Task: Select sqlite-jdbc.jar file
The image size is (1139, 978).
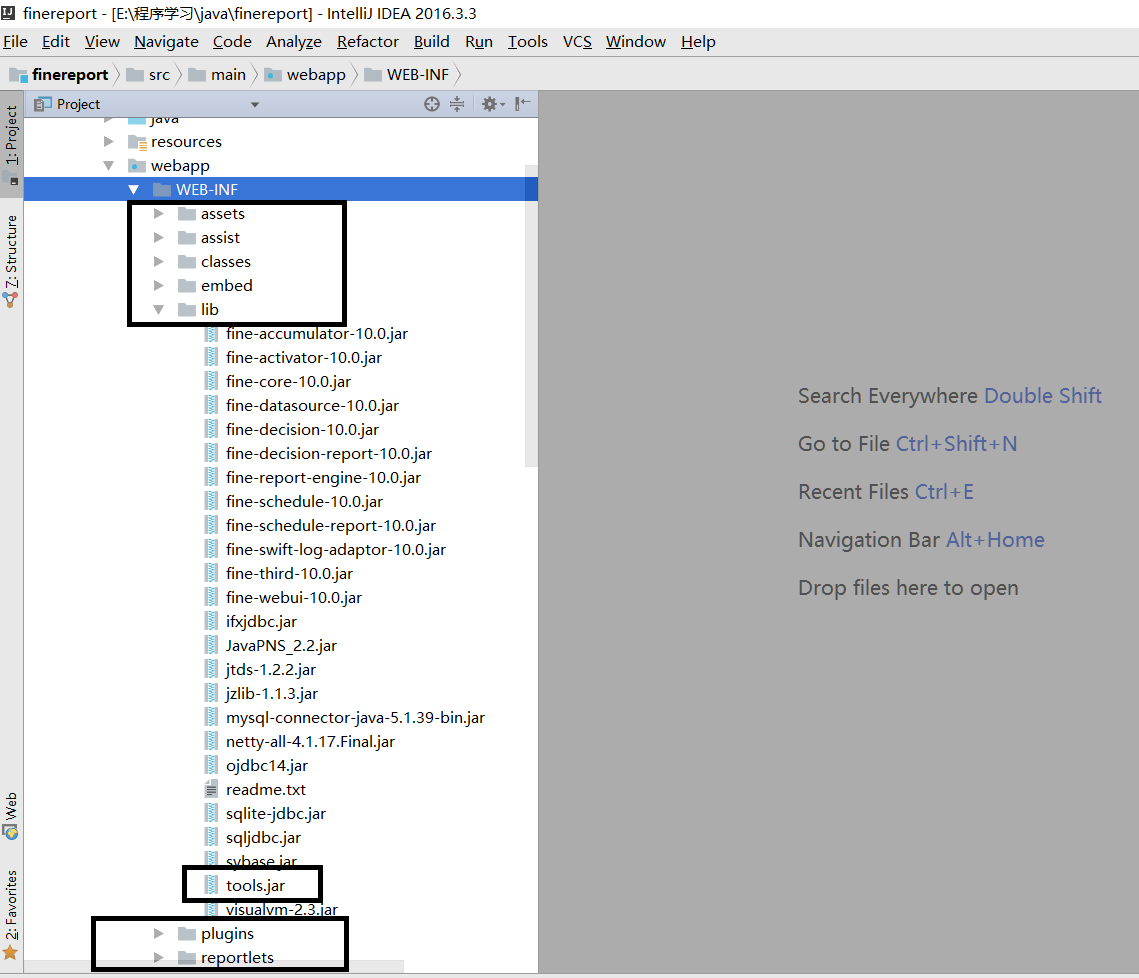Action: 275,813
